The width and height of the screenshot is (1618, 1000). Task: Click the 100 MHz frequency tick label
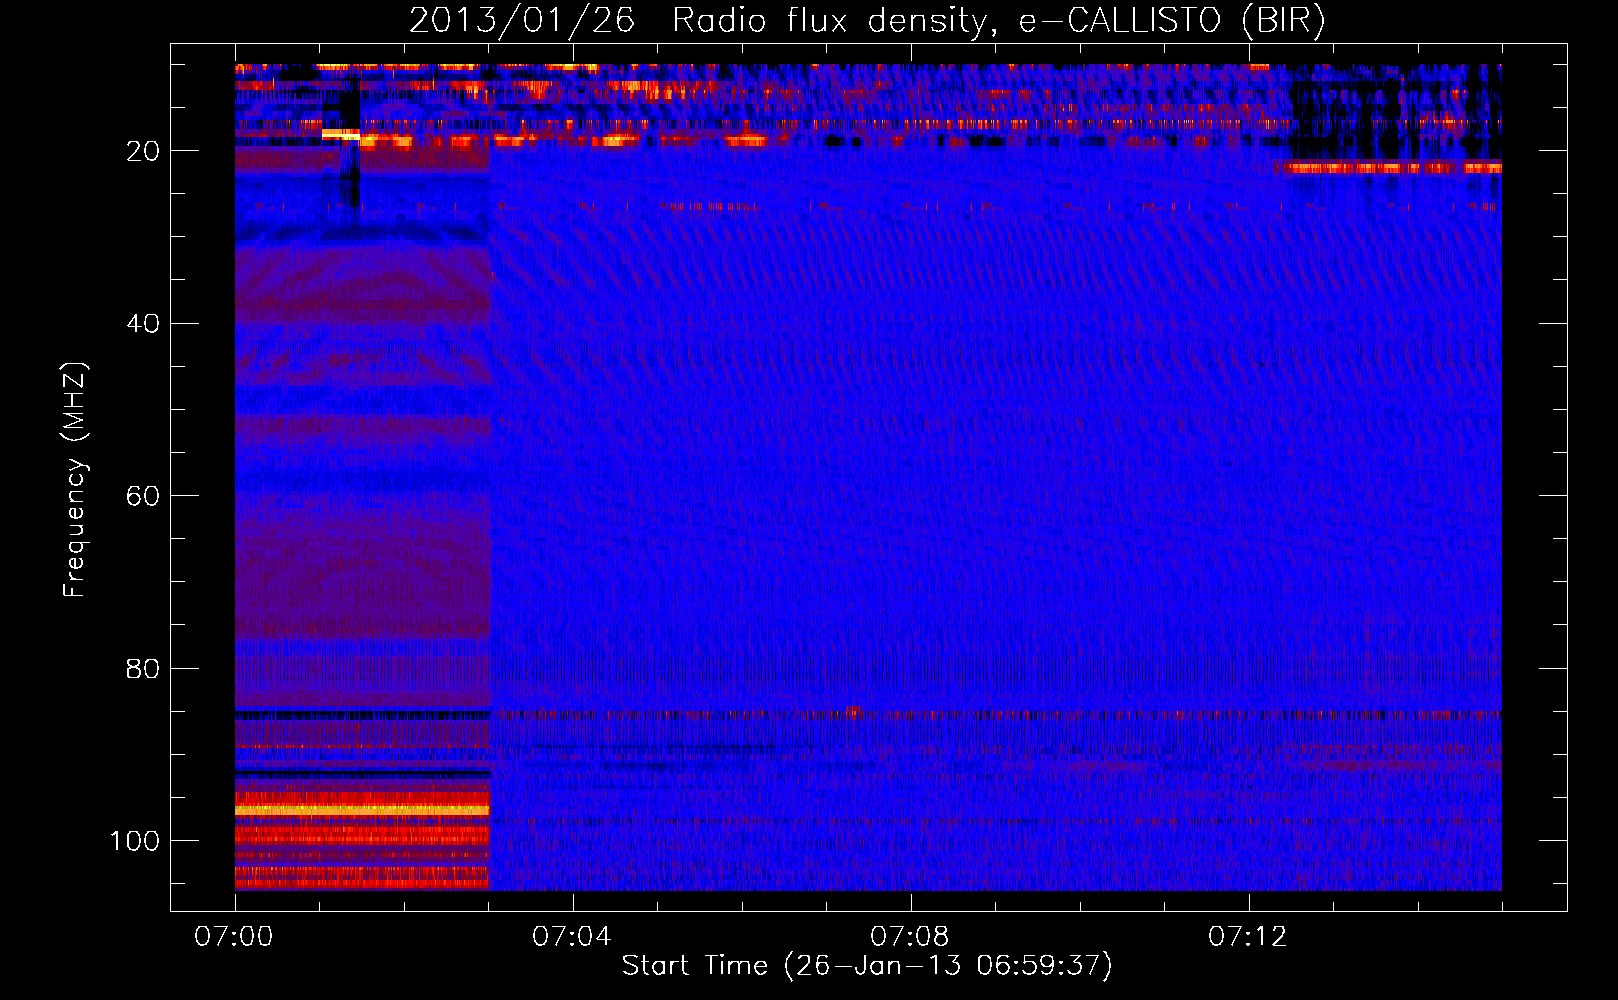135,841
